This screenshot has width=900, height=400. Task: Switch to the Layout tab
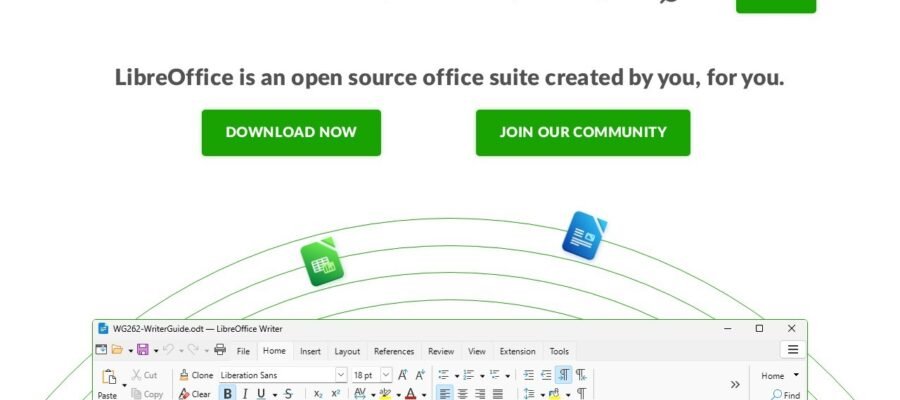(347, 351)
